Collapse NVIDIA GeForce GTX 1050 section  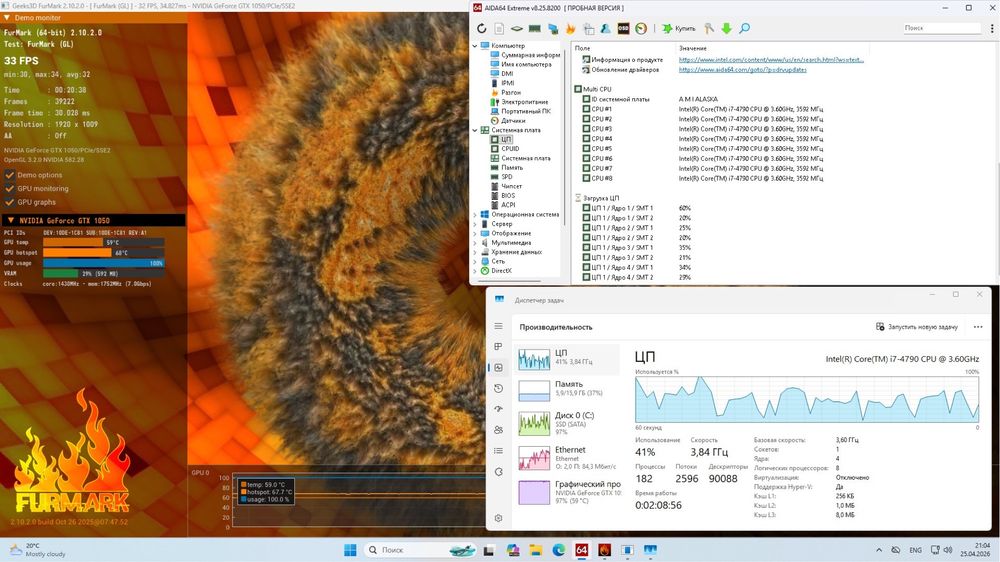pos(11,220)
